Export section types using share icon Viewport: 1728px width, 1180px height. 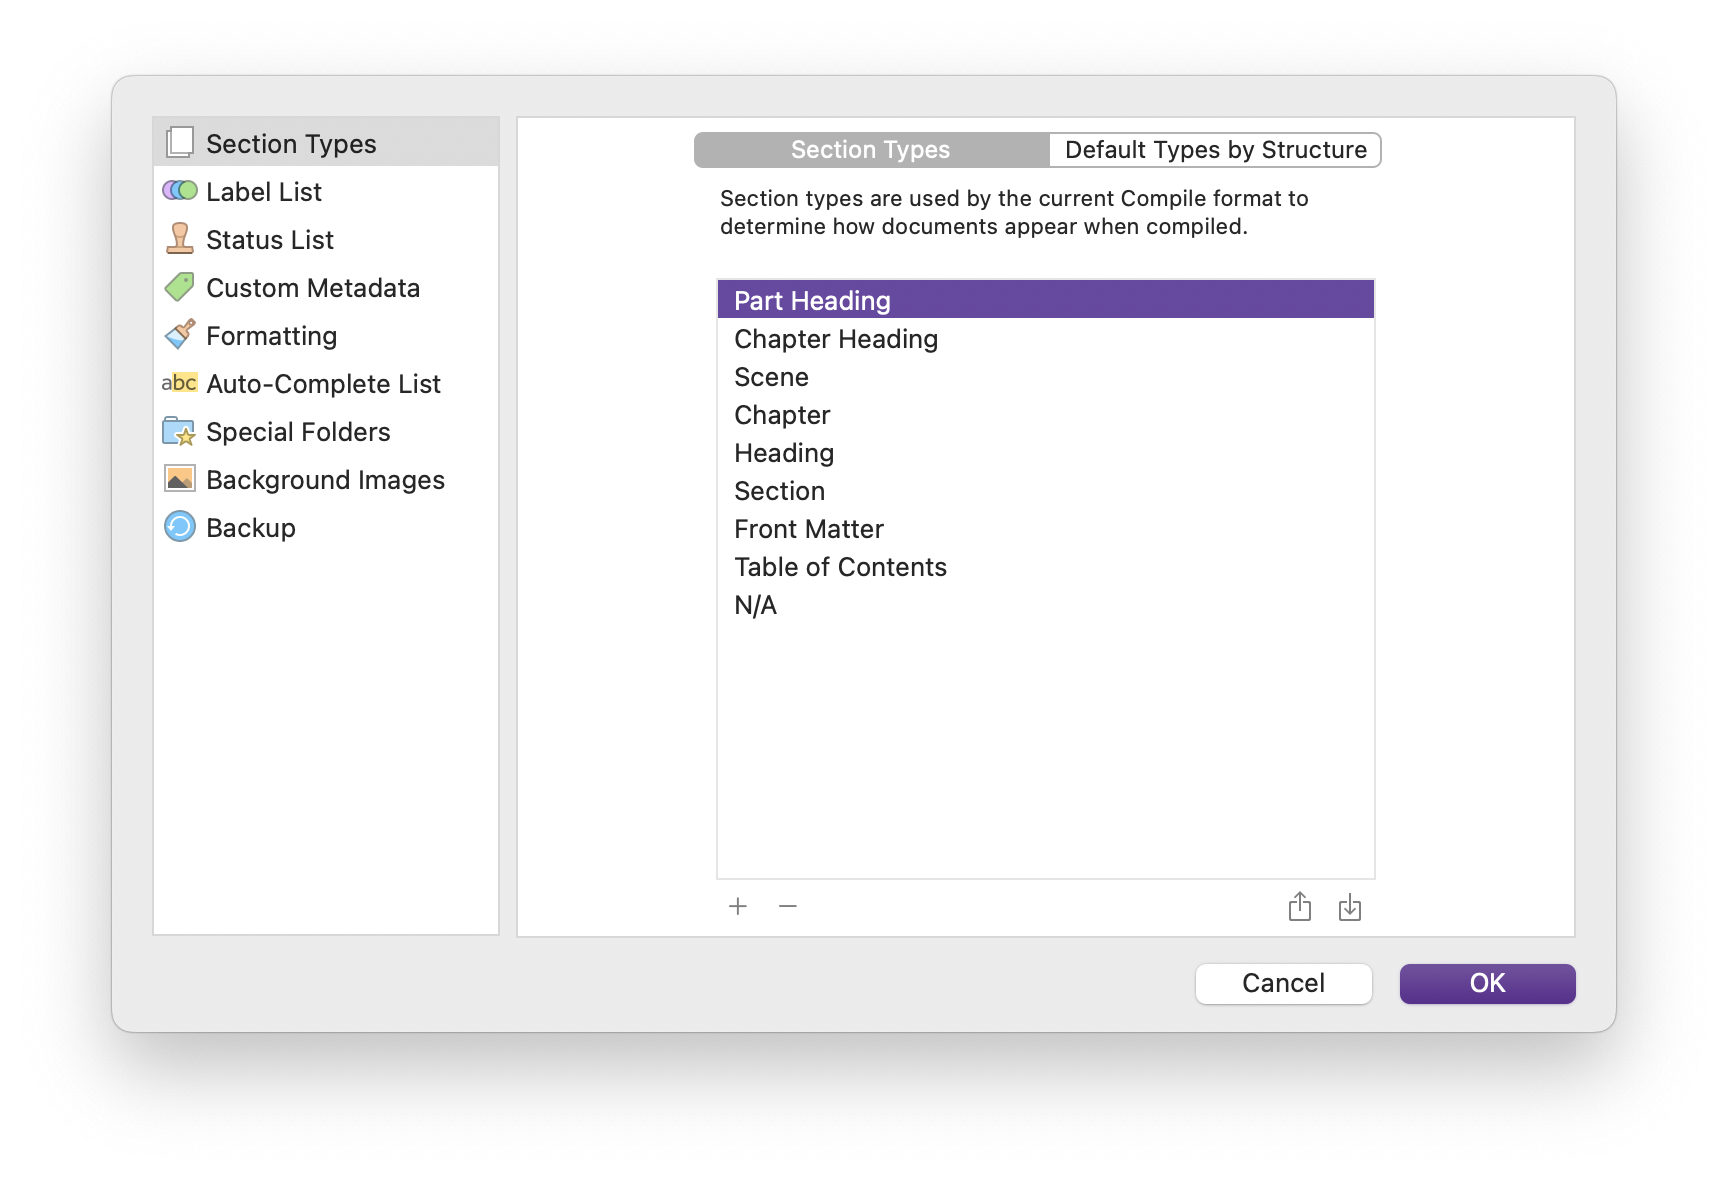1300,907
